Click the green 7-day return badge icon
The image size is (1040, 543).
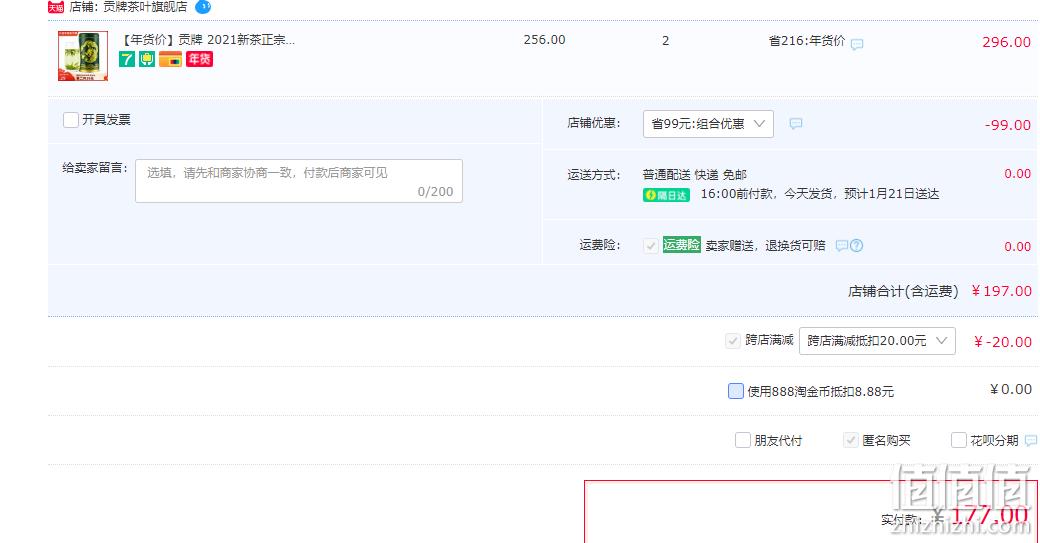point(127,59)
